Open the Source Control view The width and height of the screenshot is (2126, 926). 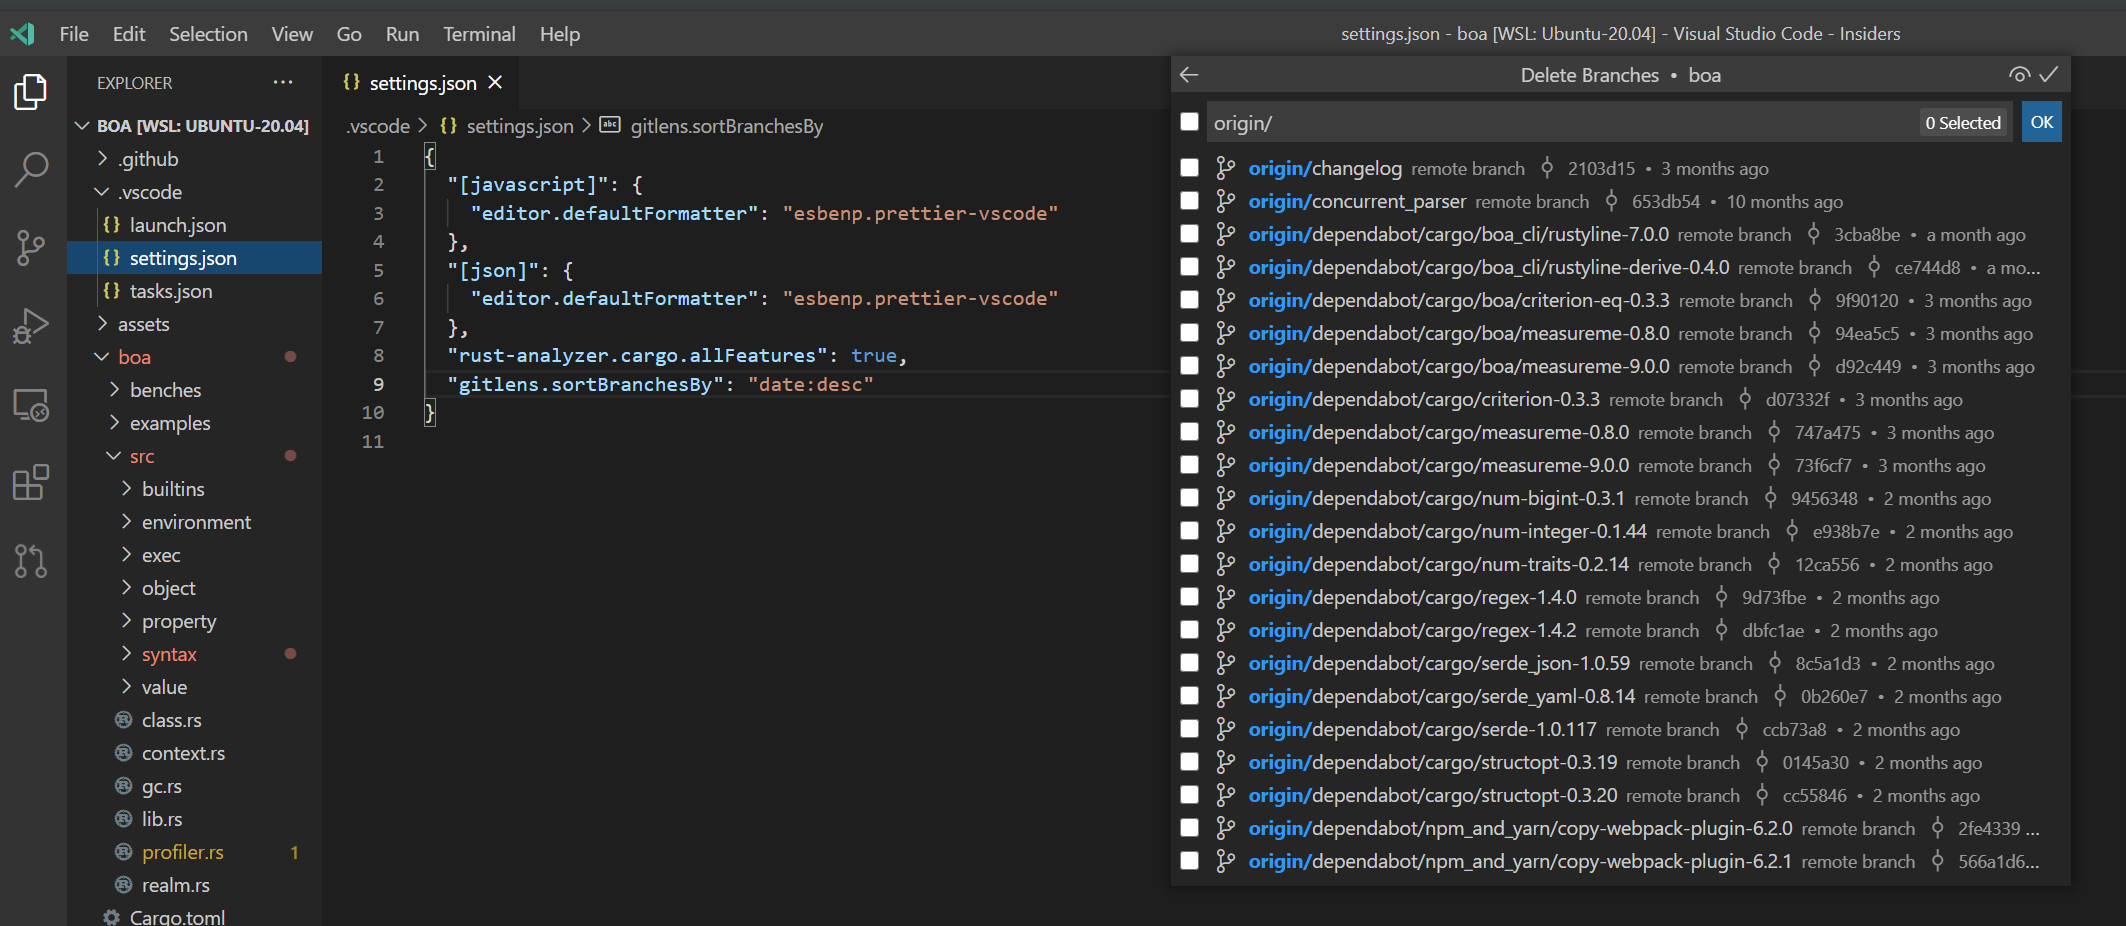point(31,248)
